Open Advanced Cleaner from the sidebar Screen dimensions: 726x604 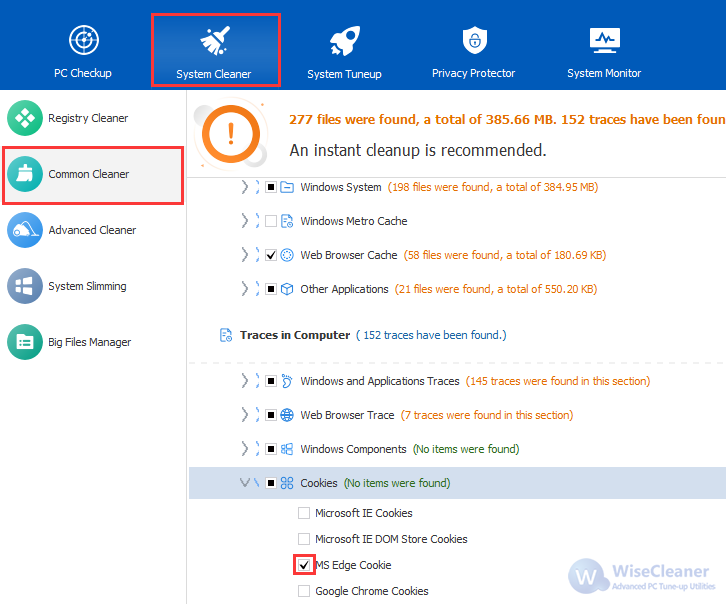coord(93,230)
